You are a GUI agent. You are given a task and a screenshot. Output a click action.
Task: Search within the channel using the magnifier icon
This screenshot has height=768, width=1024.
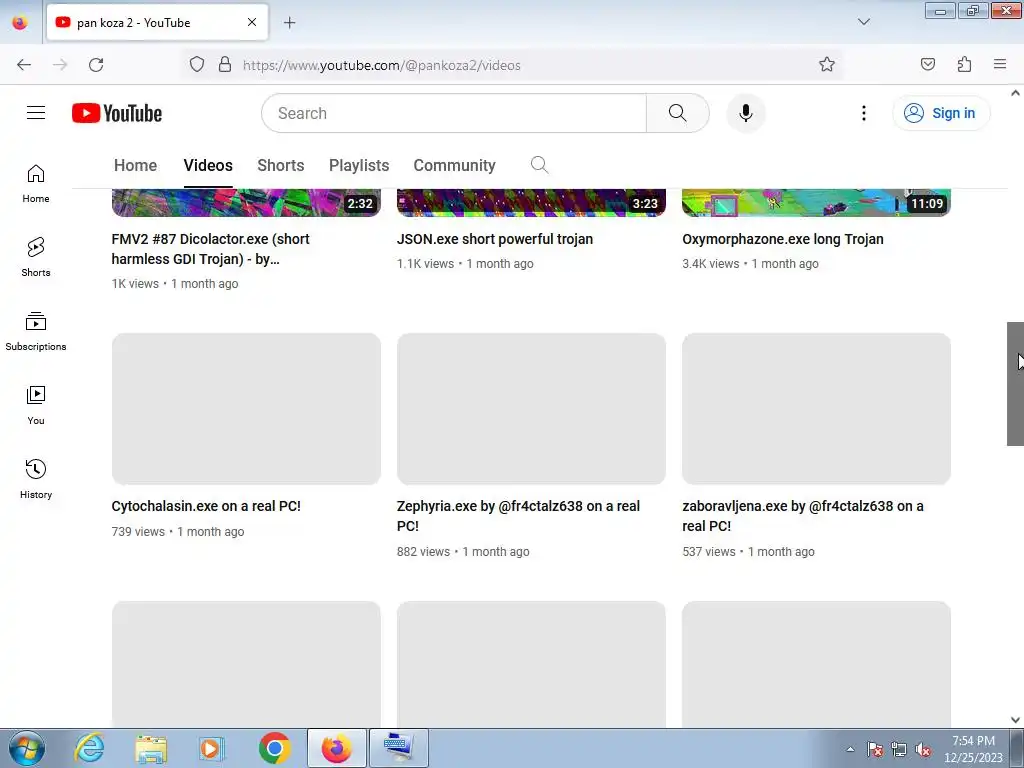click(x=539, y=165)
